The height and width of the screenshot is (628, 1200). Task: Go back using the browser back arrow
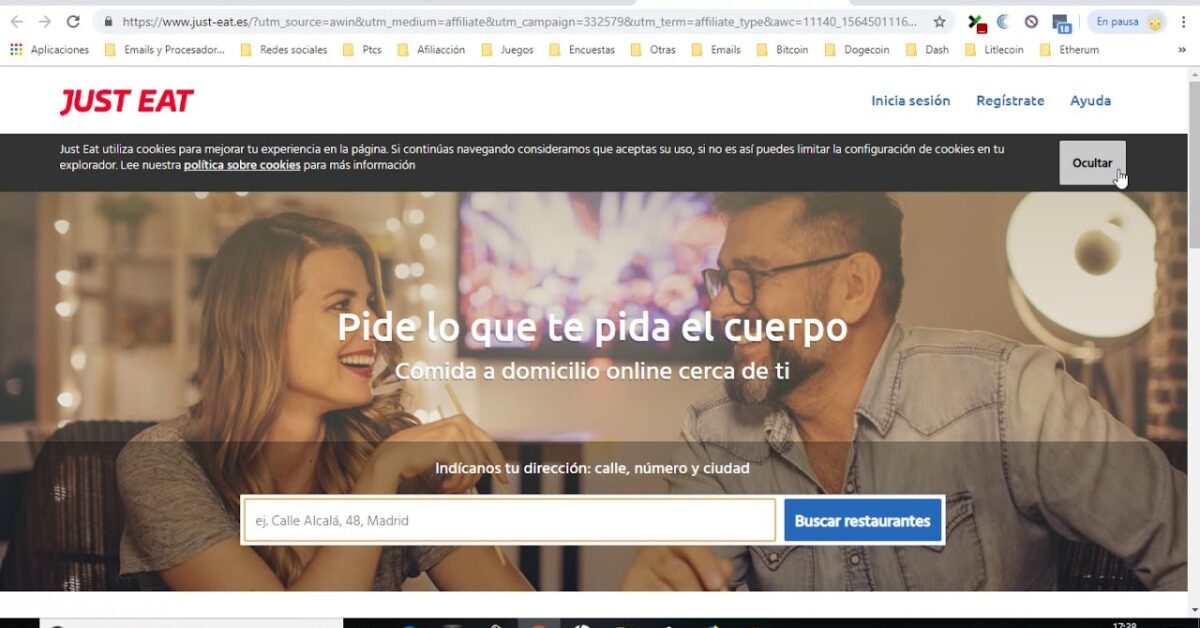pos(17,21)
